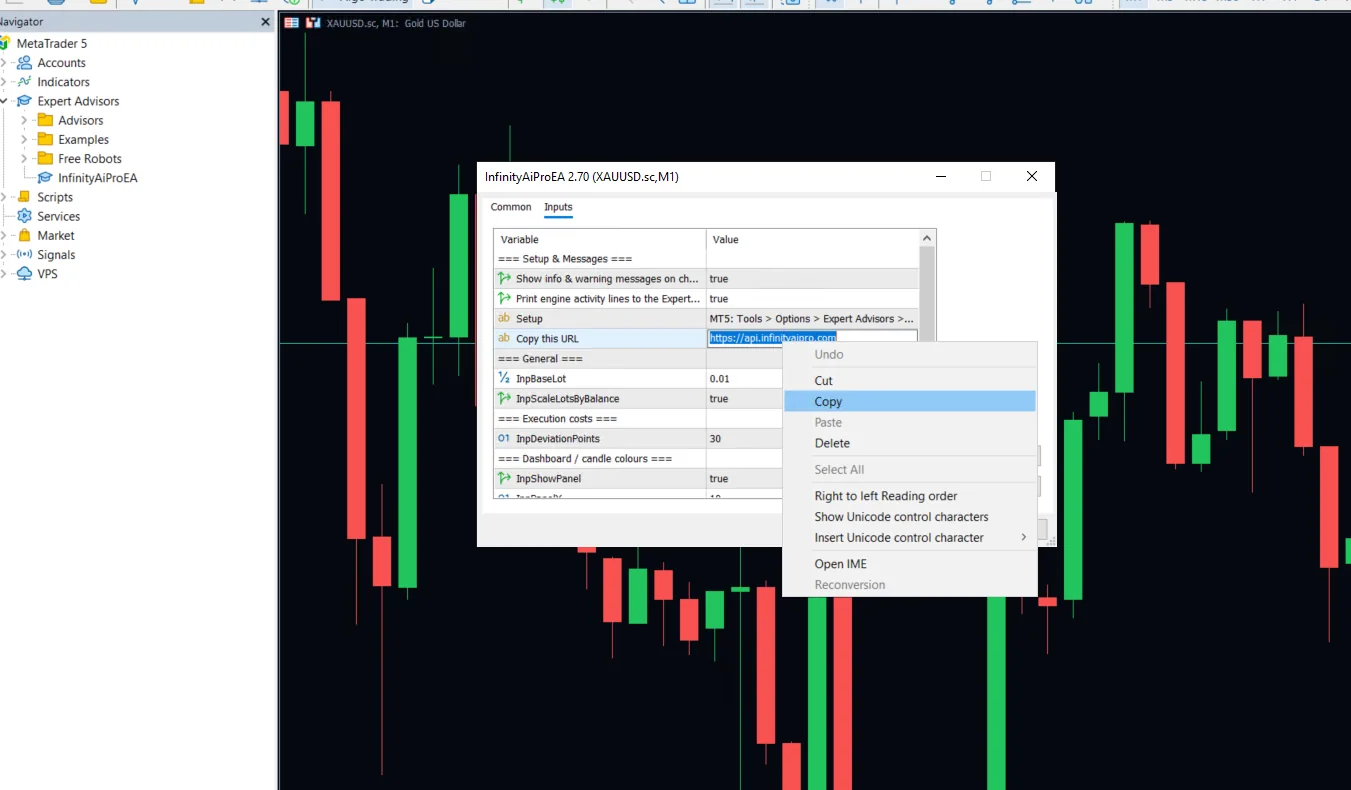Click the Setup value starting with MT5: Tools

pos(811,319)
